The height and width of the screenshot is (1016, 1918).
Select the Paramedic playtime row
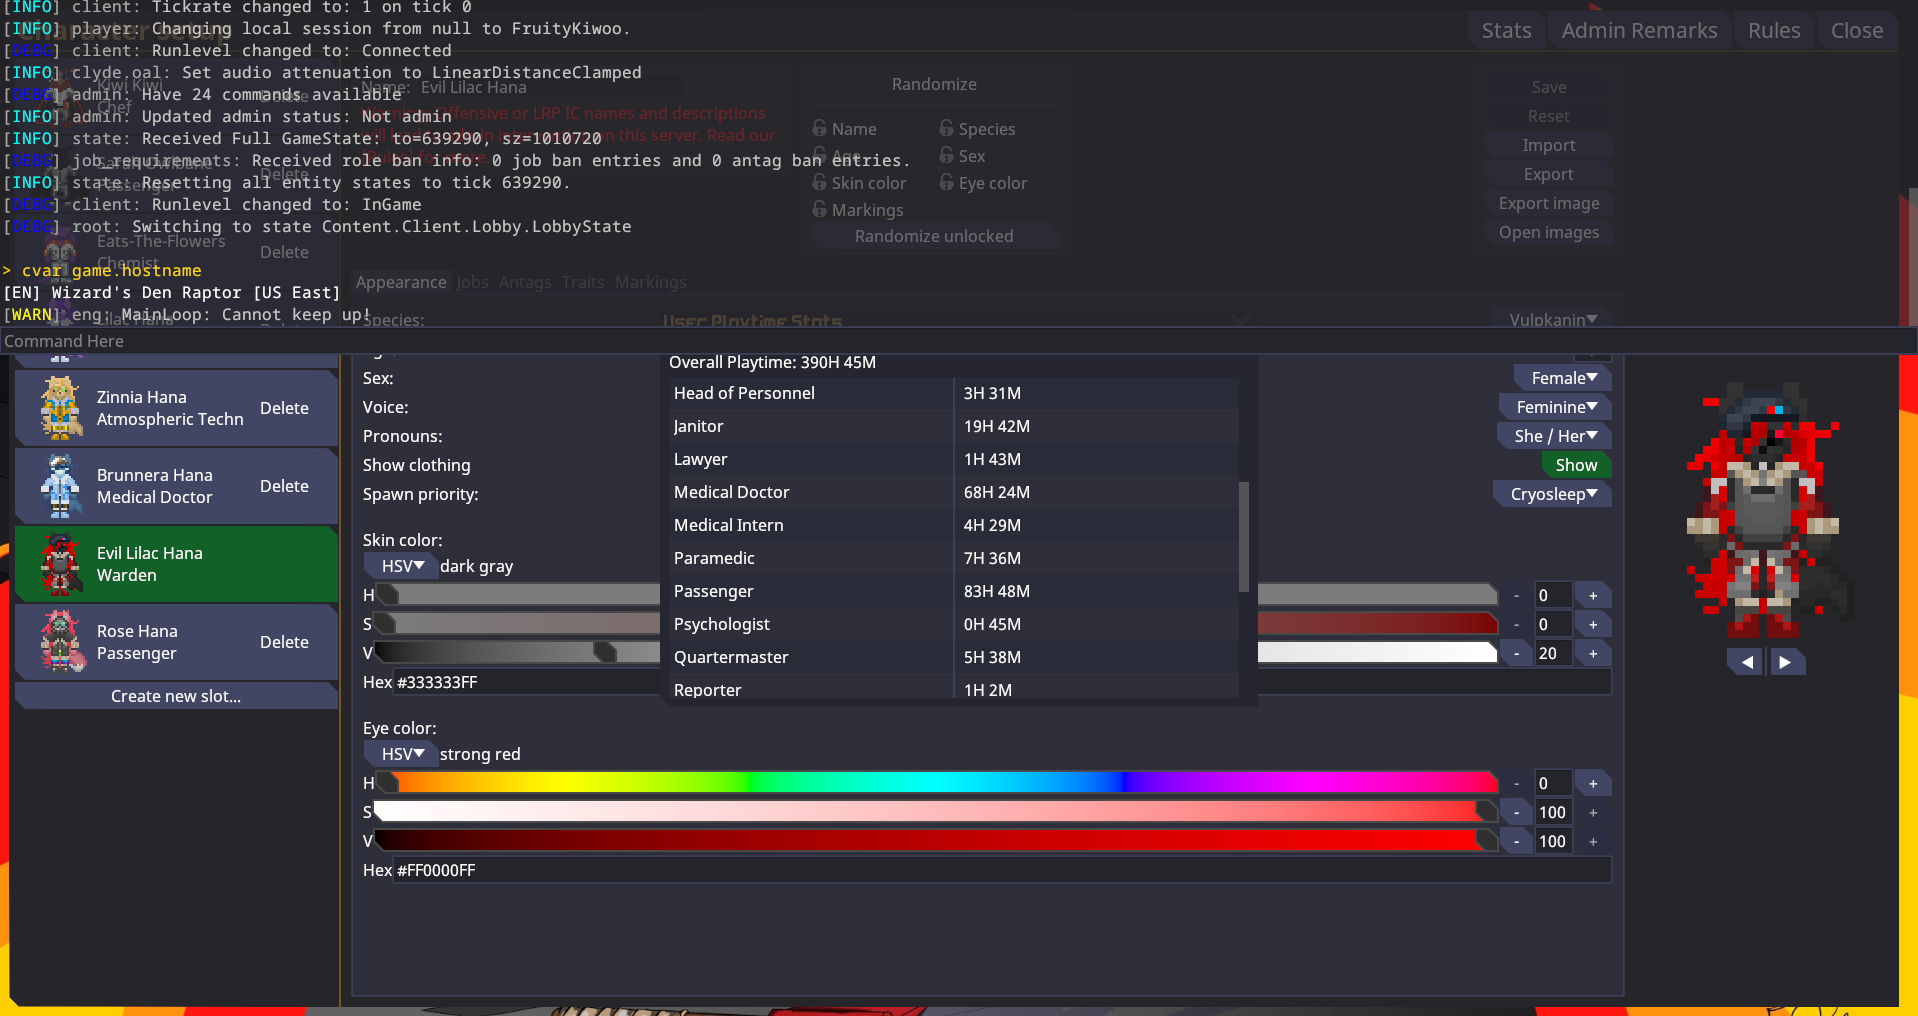tap(954, 558)
